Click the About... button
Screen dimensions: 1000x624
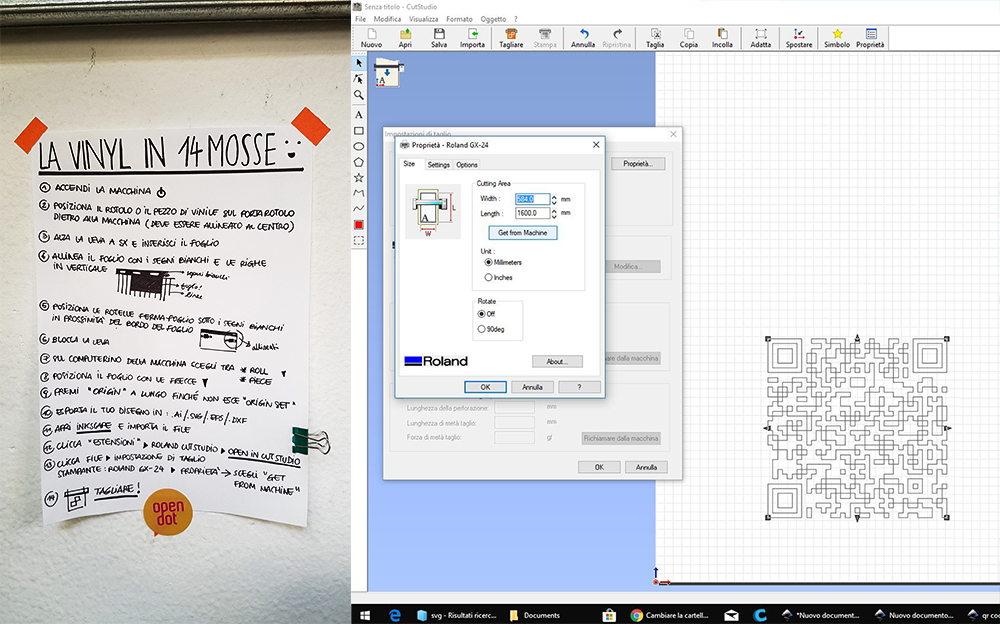pyautogui.click(x=557, y=362)
